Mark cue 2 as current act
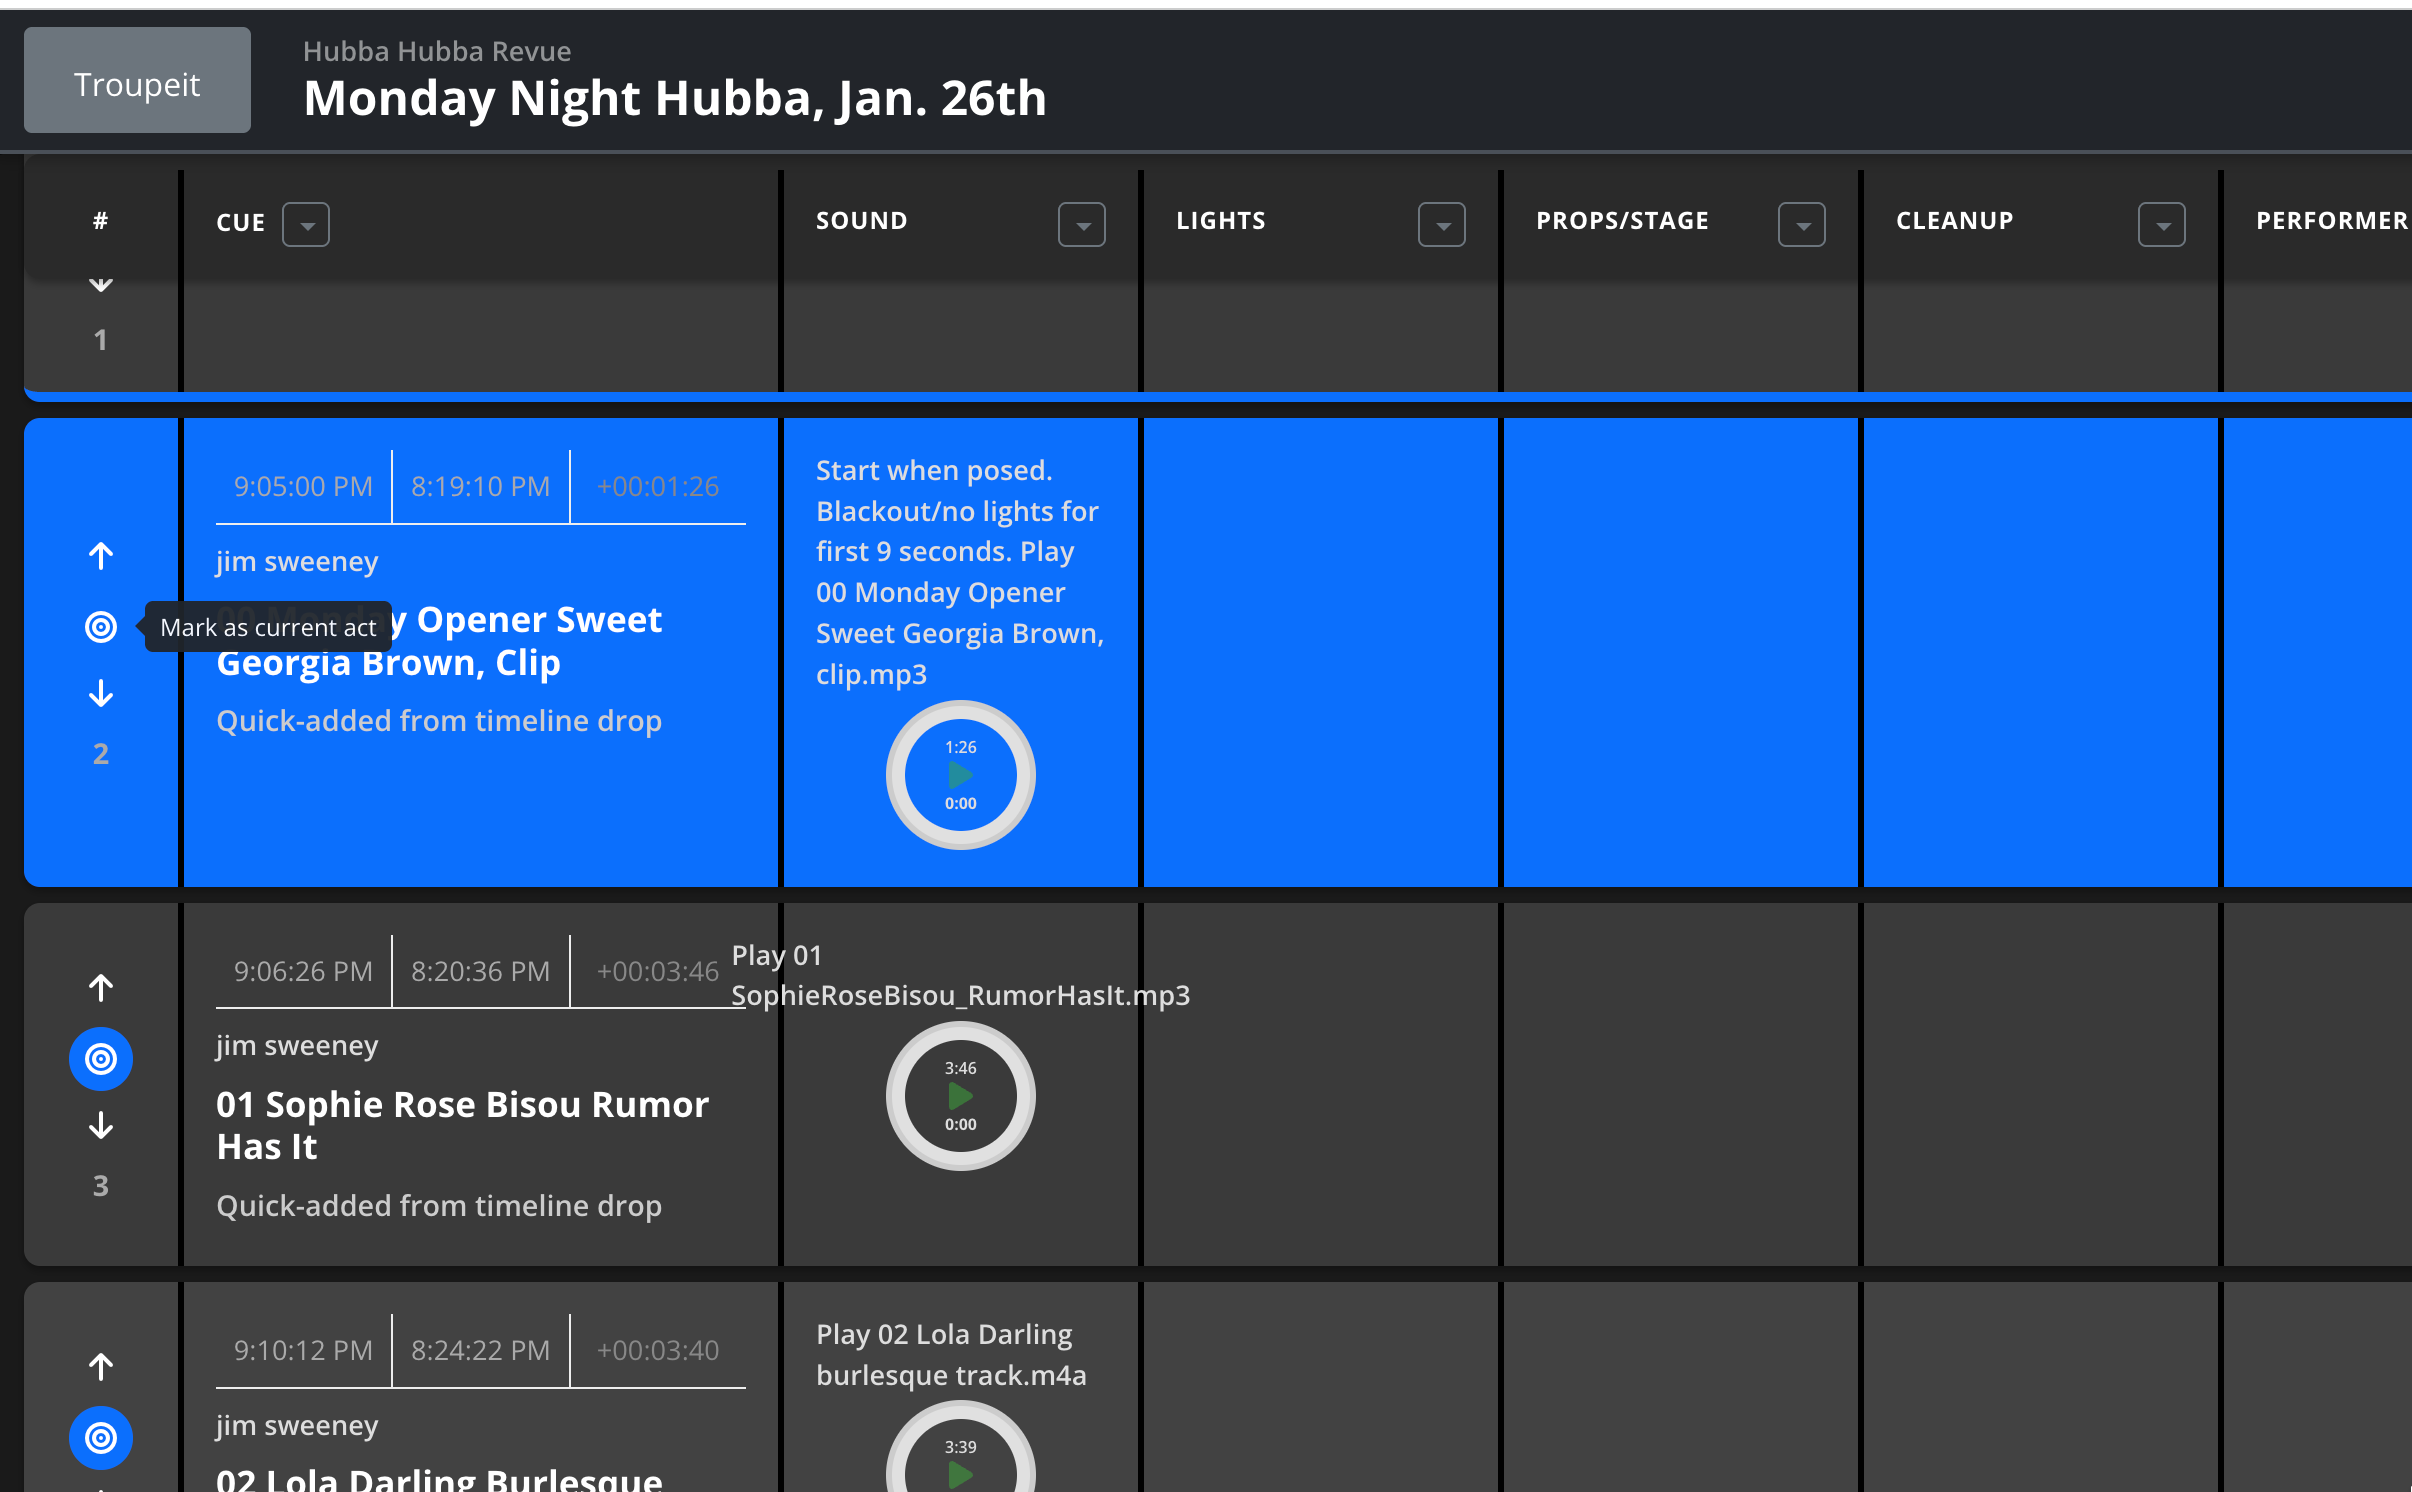The image size is (2412, 1492). click(x=100, y=627)
